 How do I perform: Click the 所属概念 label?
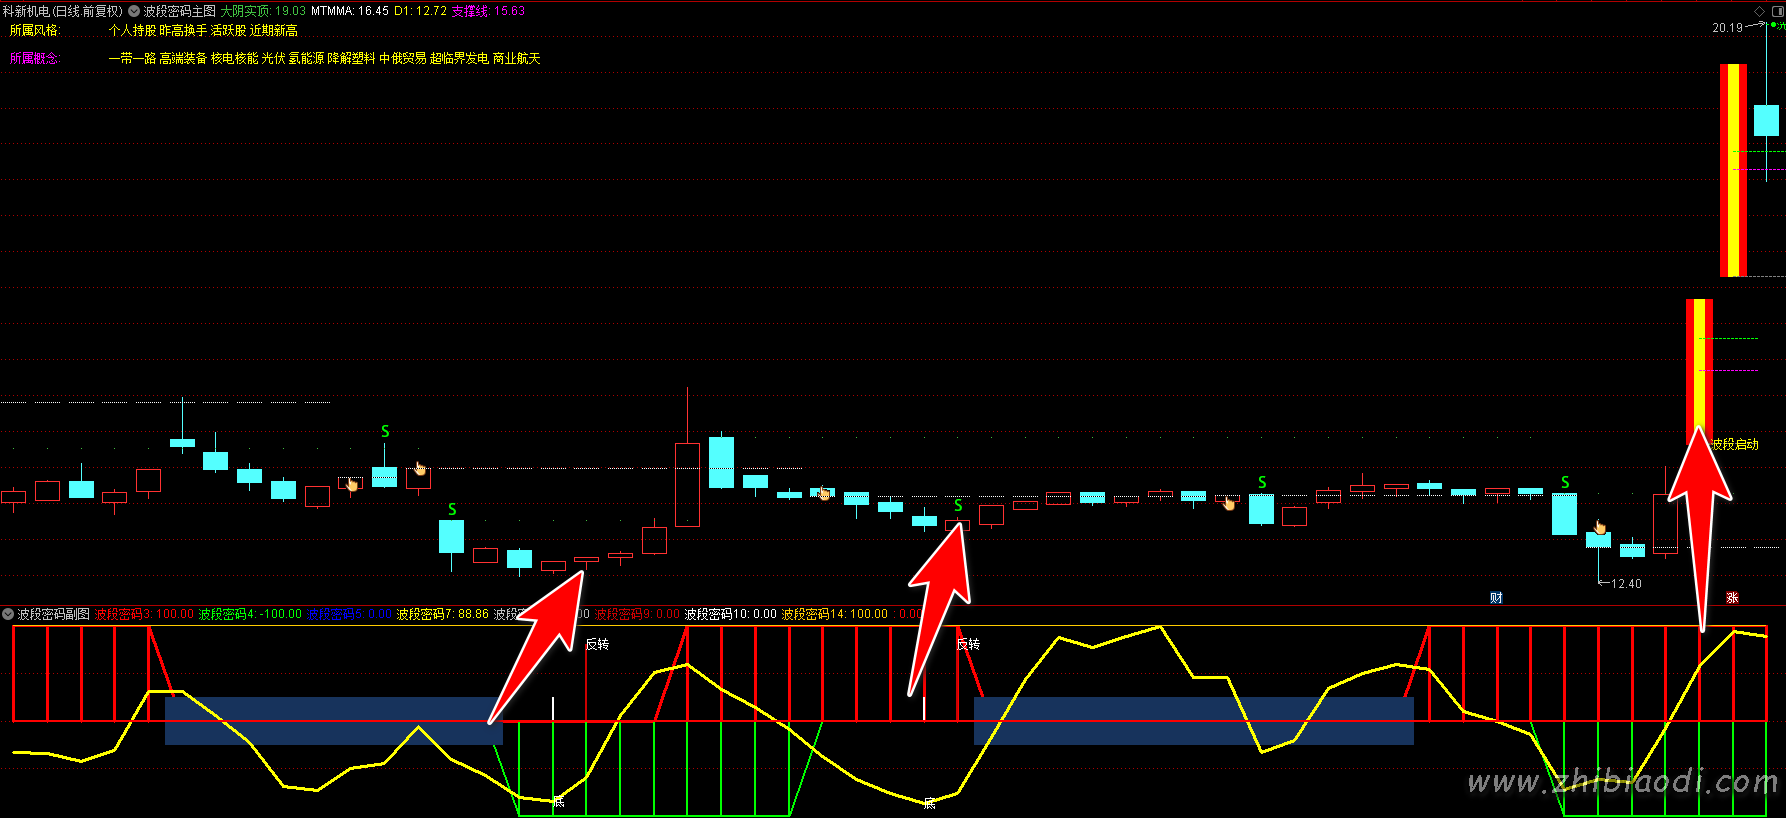[x=35, y=59]
